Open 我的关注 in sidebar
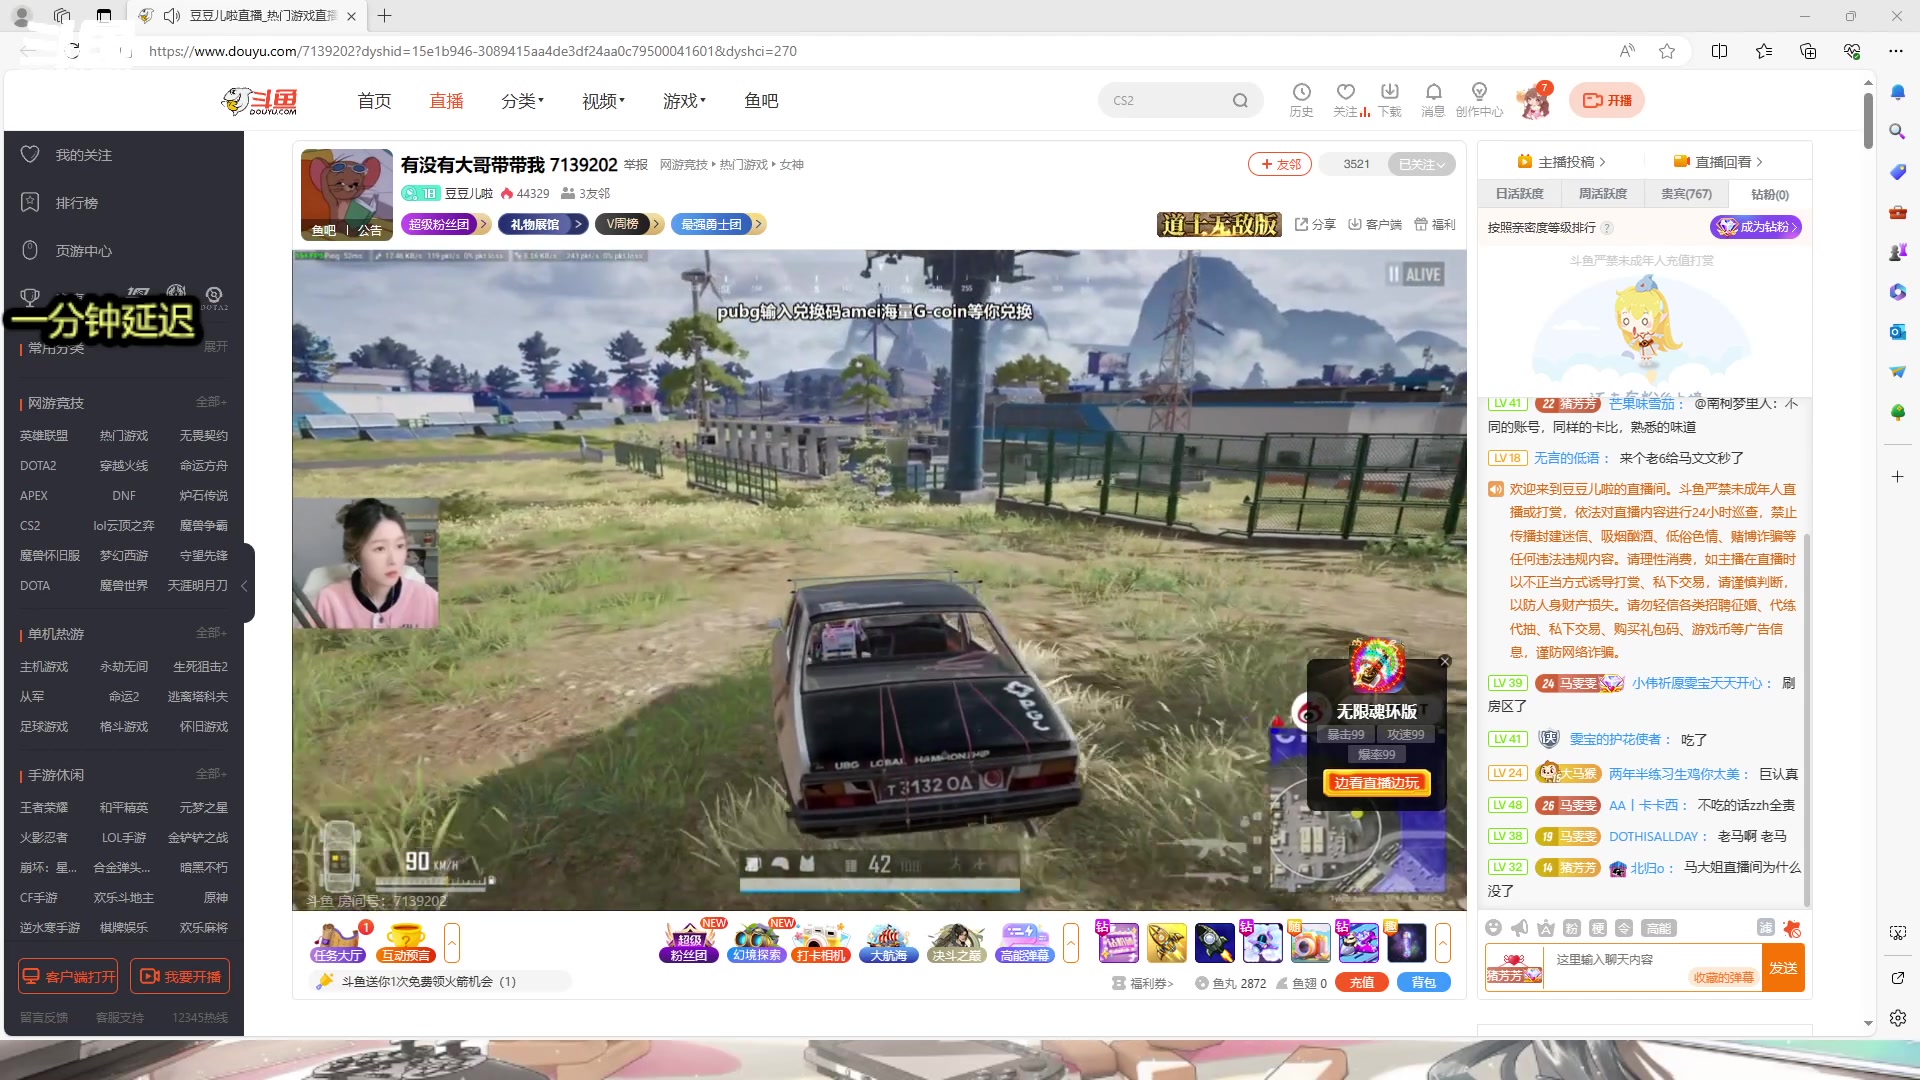 tap(84, 155)
